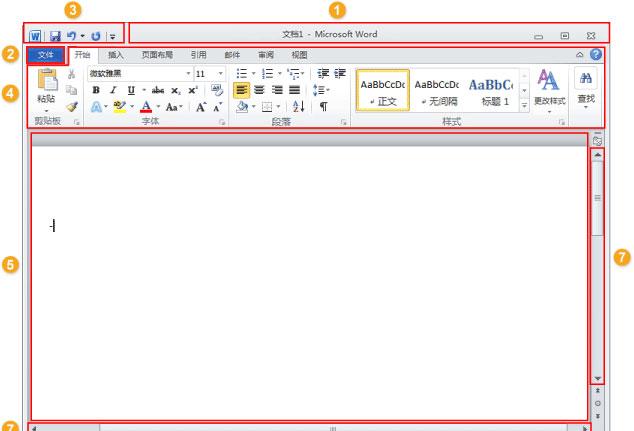The height and width of the screenshot is (431, 634).
Task: Click the Text Effects glowing A icon
Action: (96, 107)
